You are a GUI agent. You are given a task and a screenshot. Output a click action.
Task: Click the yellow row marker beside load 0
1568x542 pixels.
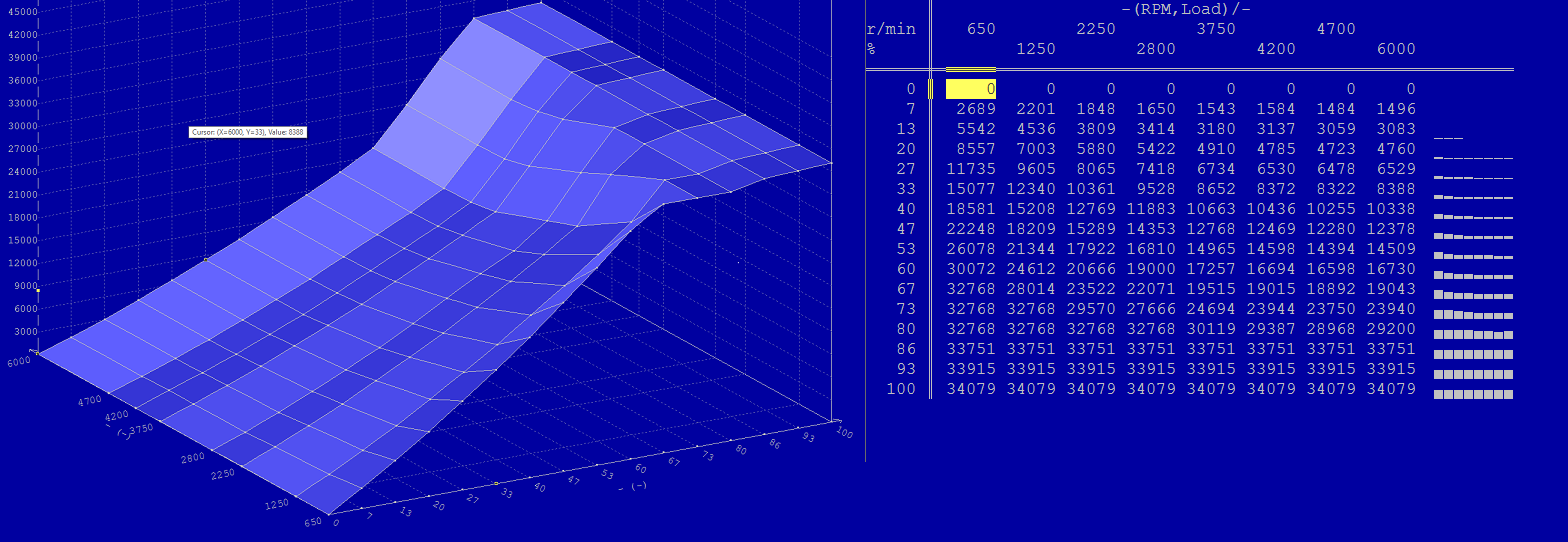pyautogui.click(x=930, y=89)
